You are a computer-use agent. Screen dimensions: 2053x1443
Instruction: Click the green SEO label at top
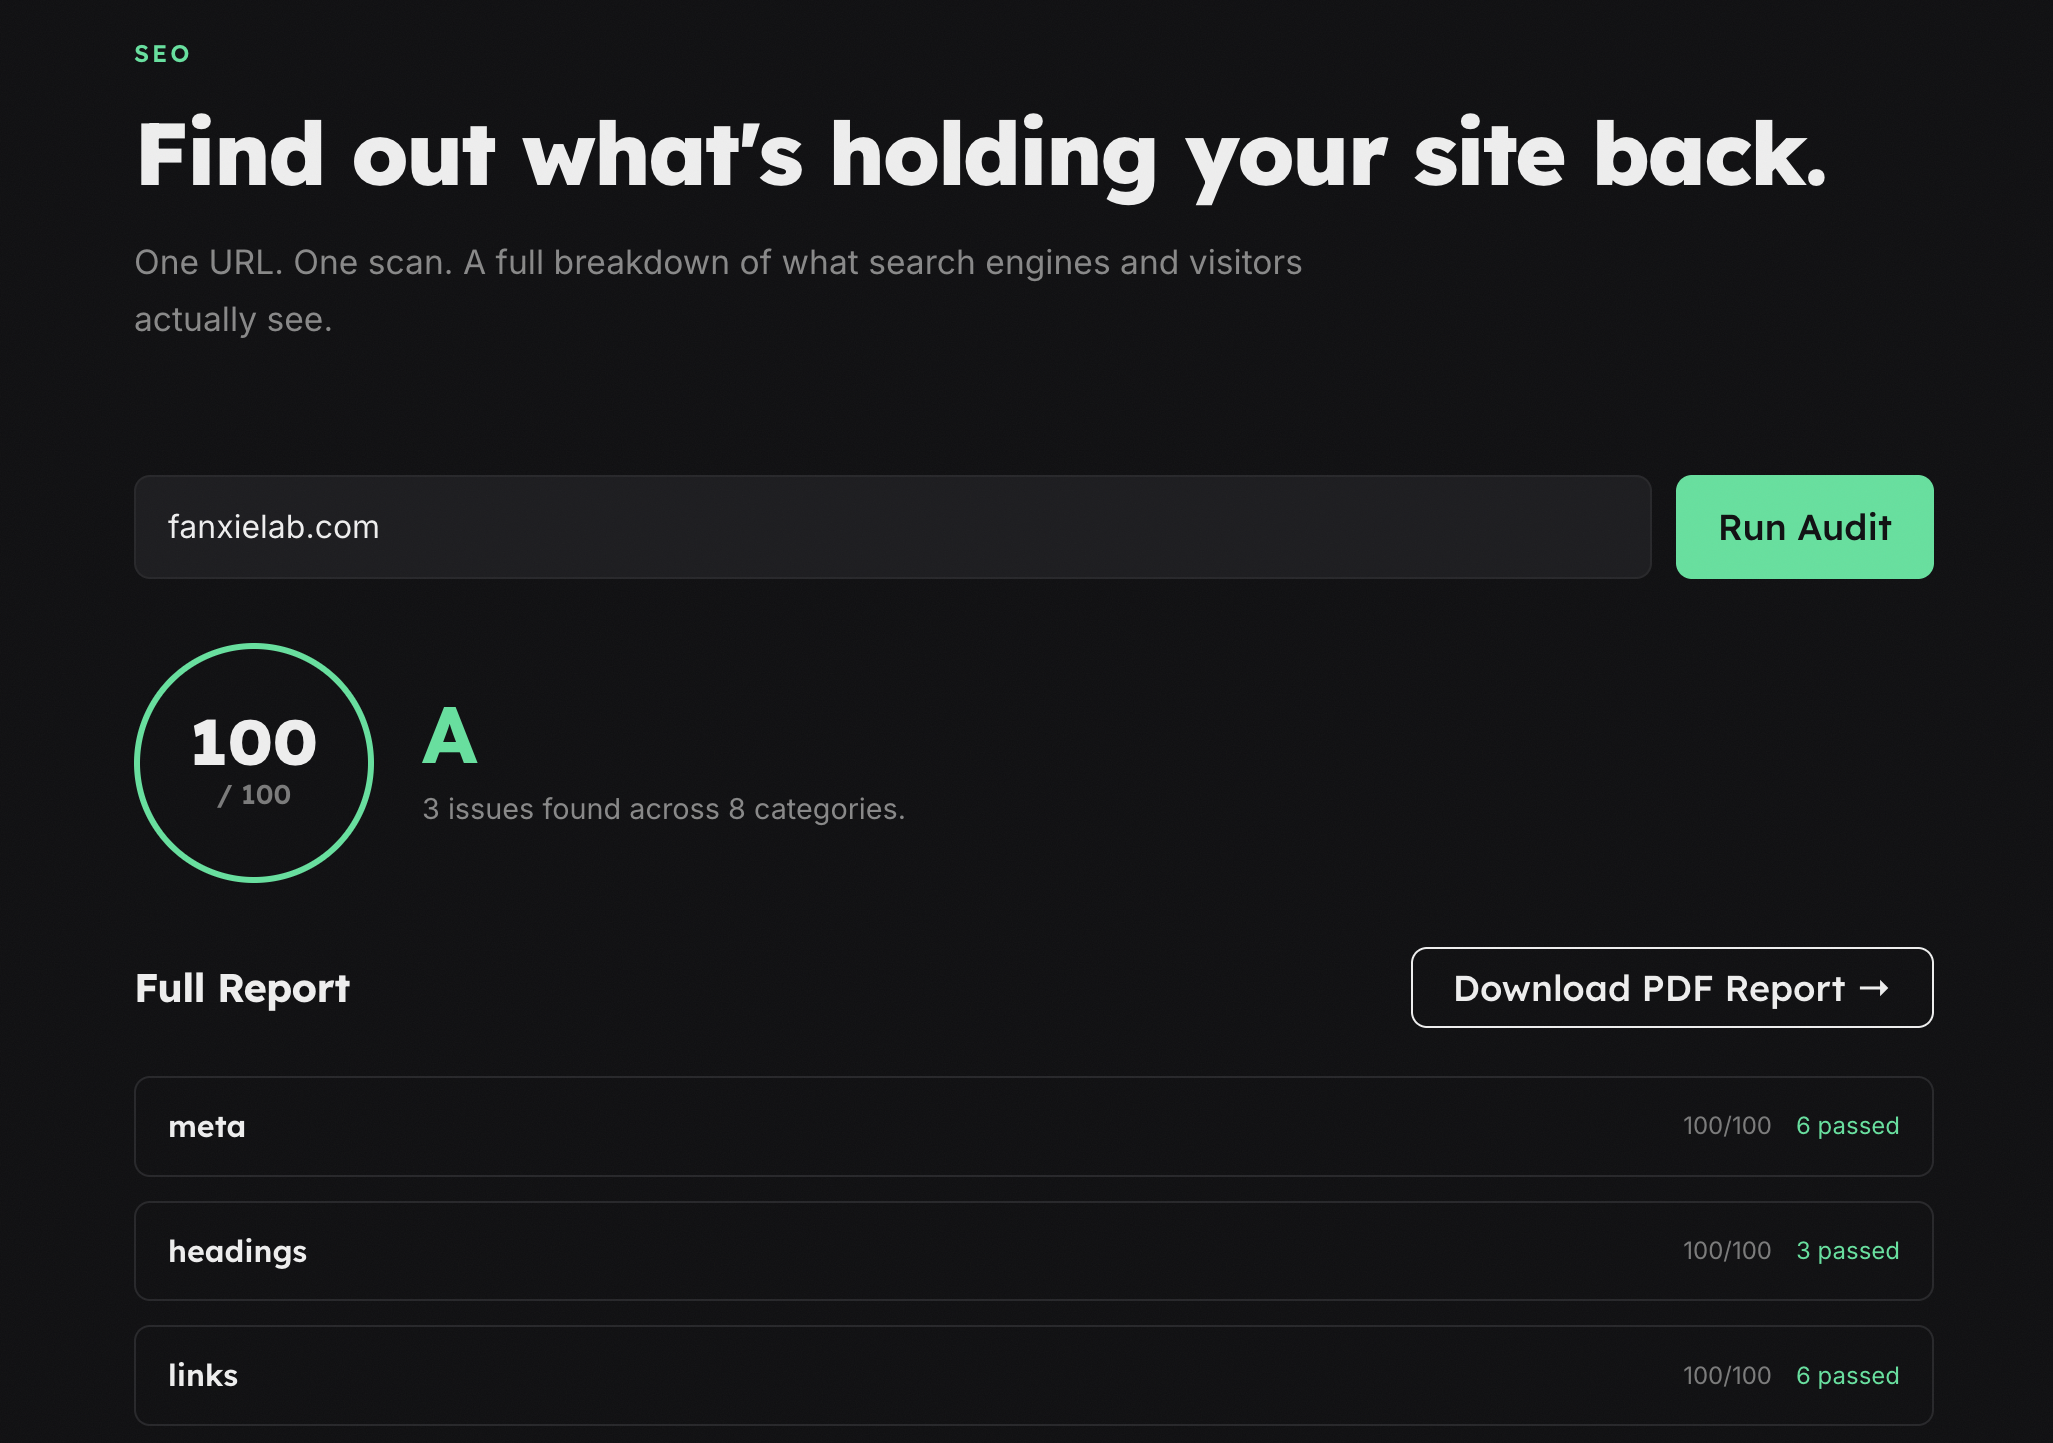click(162, 54)
